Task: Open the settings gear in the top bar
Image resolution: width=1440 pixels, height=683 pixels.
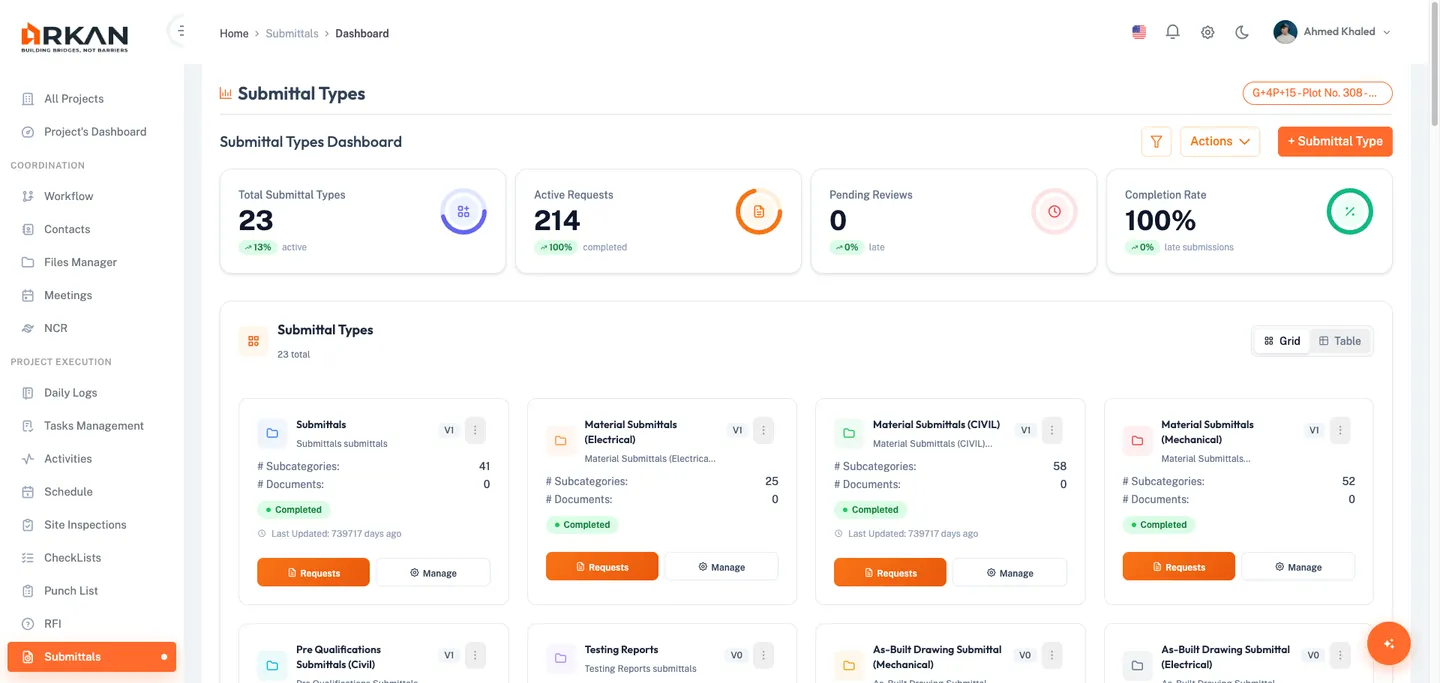Action: 1207,31
